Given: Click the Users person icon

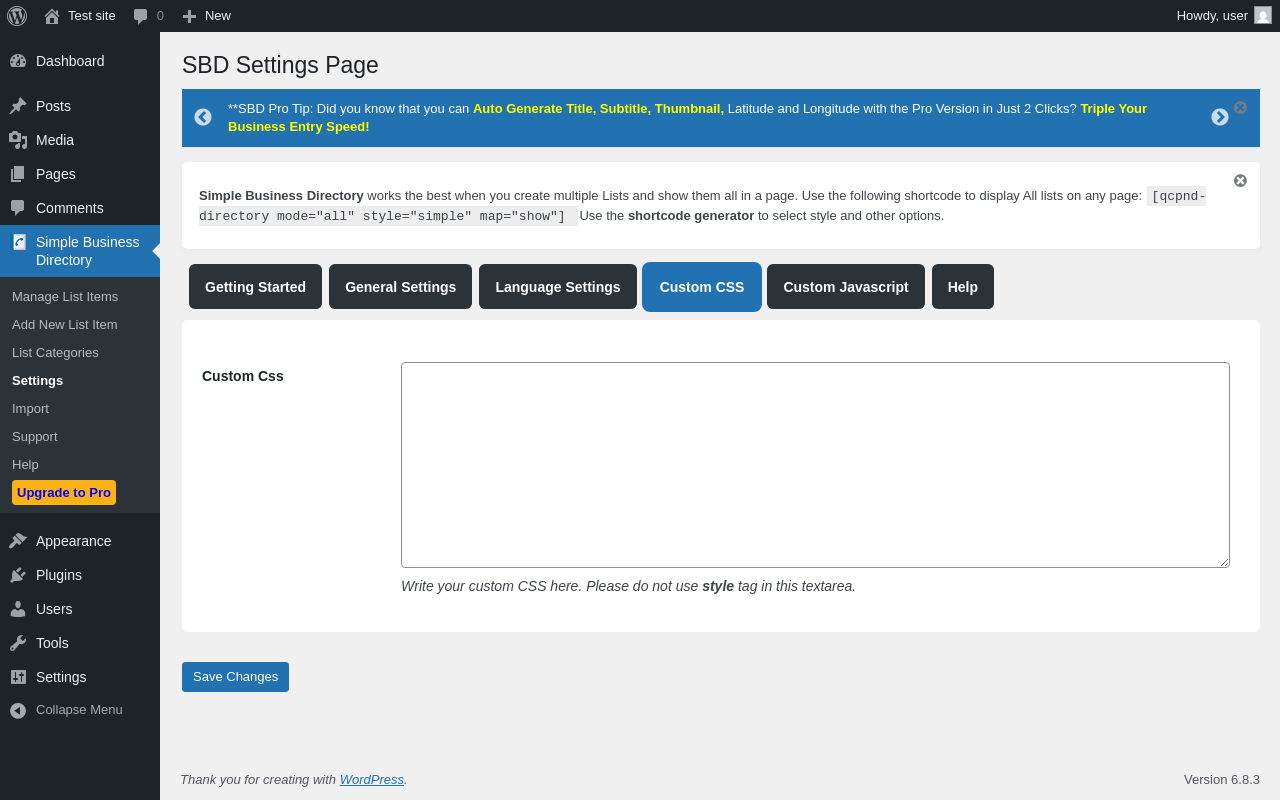Looking at the screenshot, I should (18, 609).
